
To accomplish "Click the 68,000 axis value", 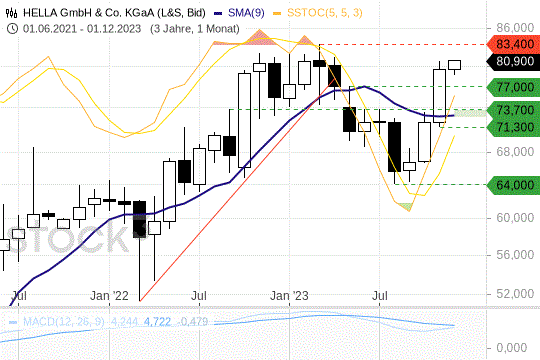I will (x=515, y=152).
